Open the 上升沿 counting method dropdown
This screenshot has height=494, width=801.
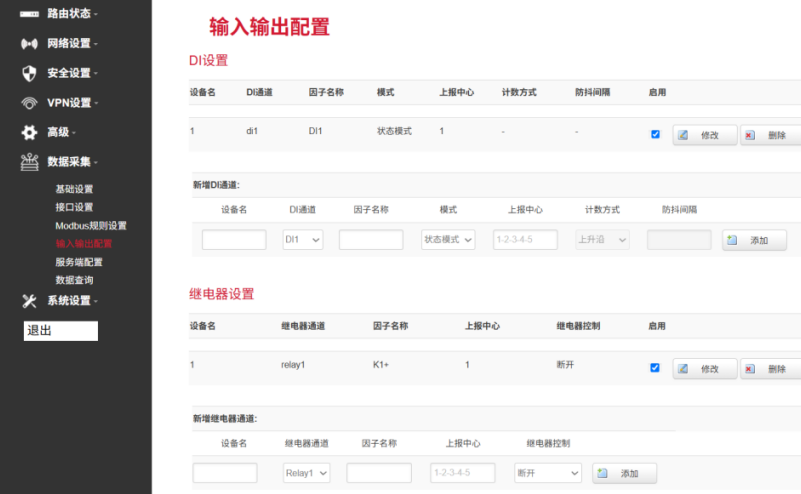(602, 240)
